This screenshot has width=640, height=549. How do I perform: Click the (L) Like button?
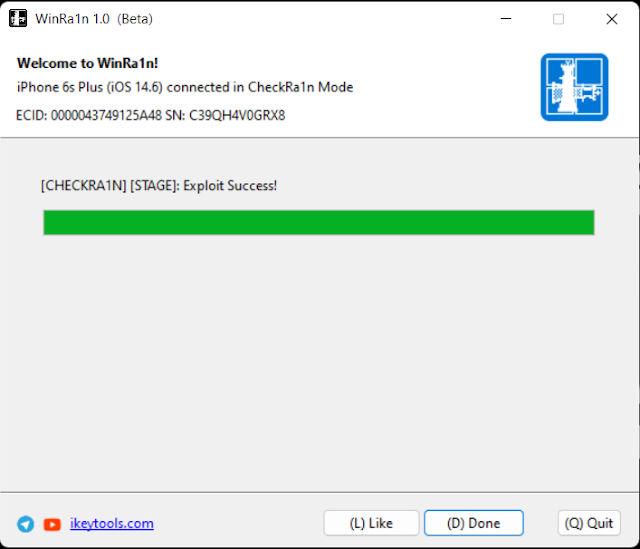tap(371, 523)
